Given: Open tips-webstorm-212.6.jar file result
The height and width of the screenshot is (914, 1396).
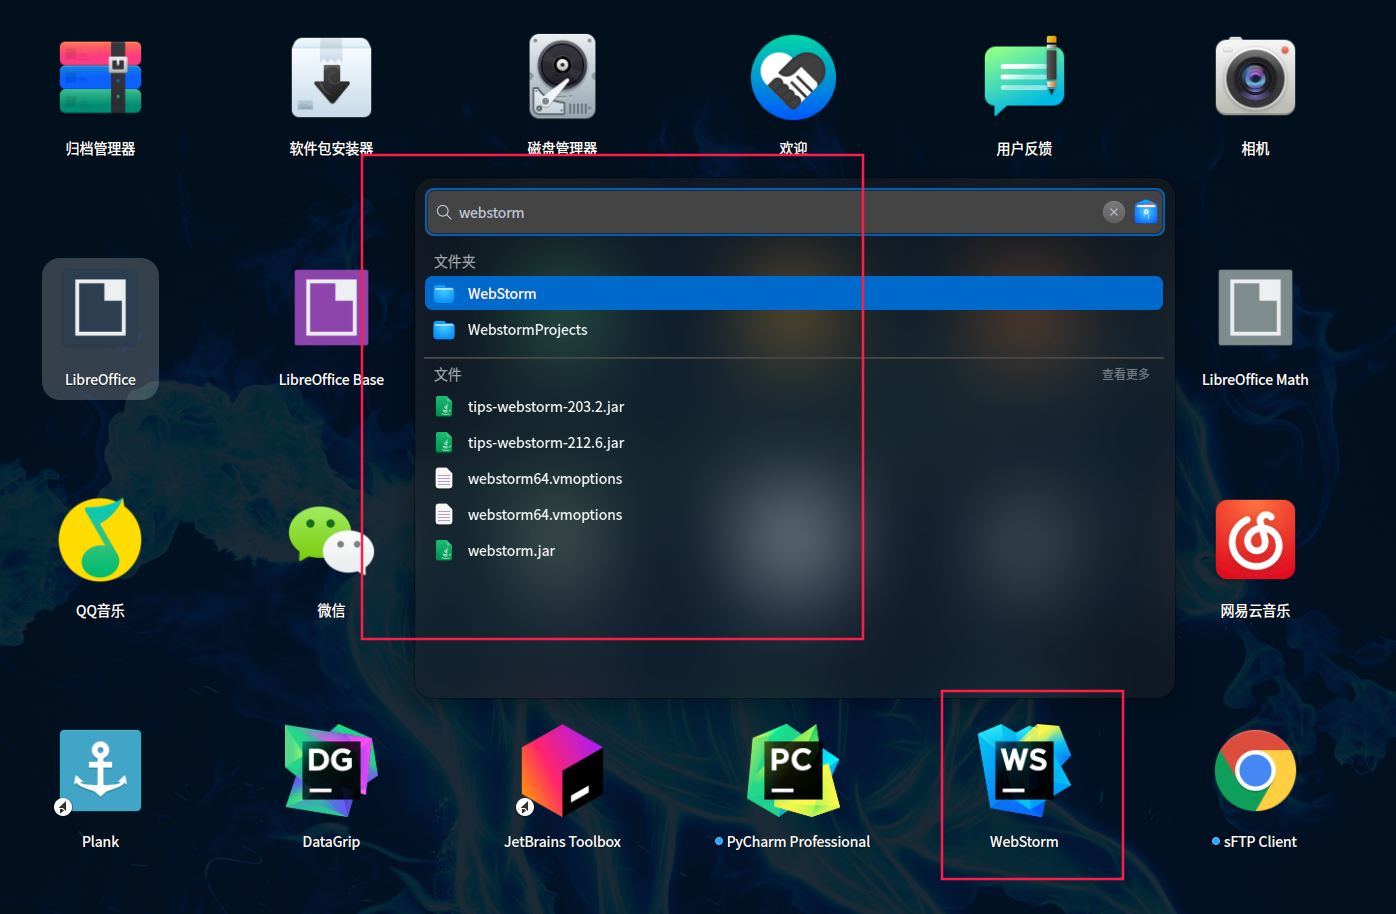Looking at the screenshot, I should coord(794,442).
